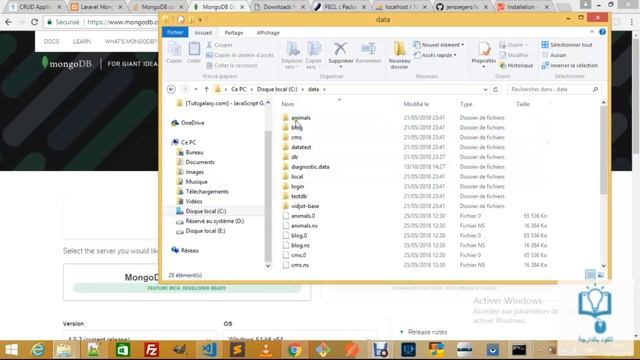
Task: Go back with Explorer back arrow
Action: (171, 89)
